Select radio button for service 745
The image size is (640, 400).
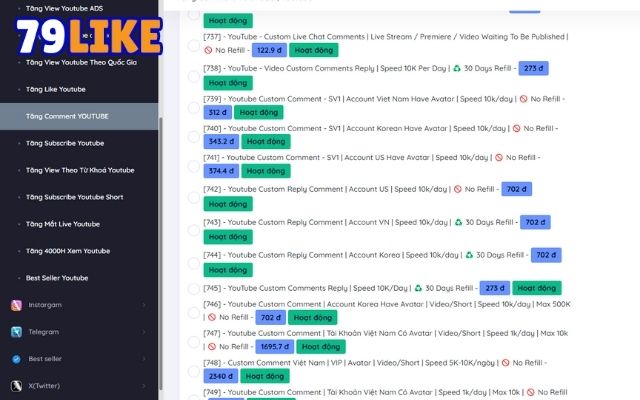click(193, 289)
